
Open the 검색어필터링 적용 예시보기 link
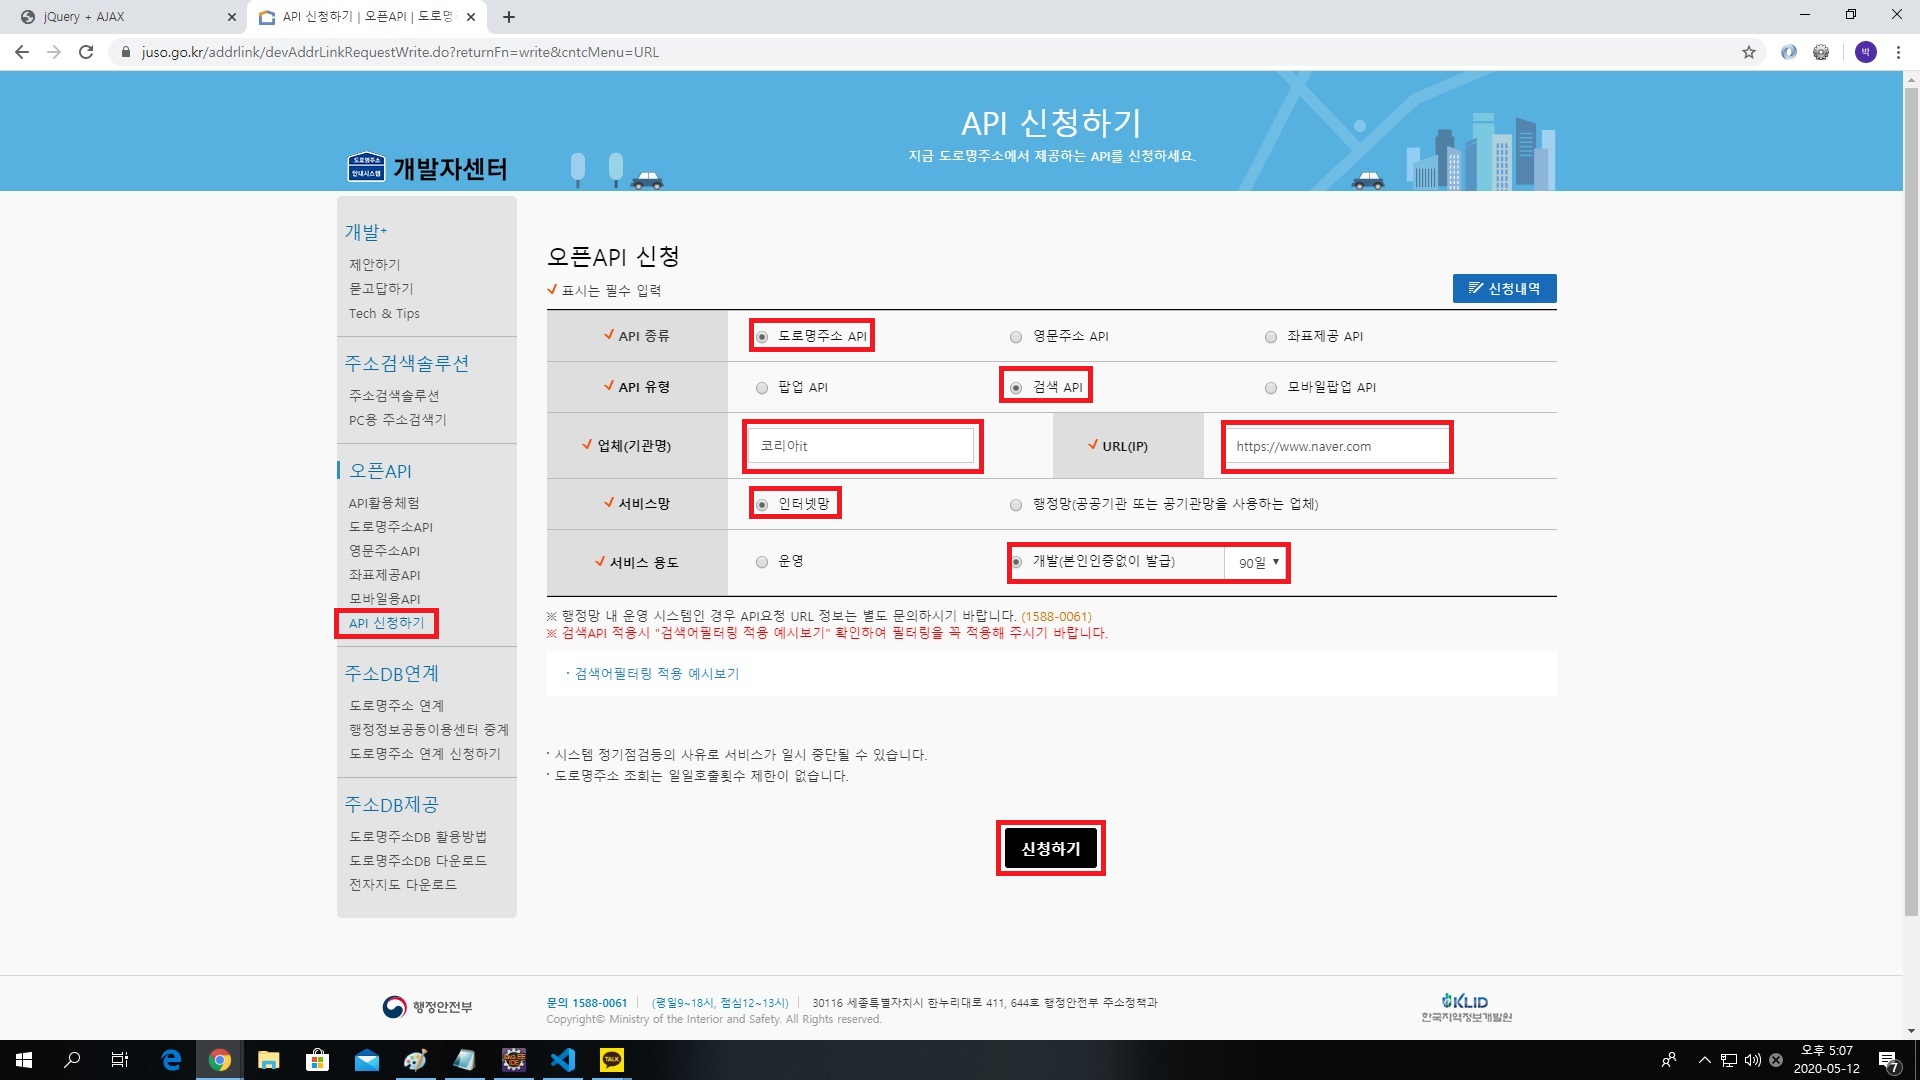(x=656, y=674)
